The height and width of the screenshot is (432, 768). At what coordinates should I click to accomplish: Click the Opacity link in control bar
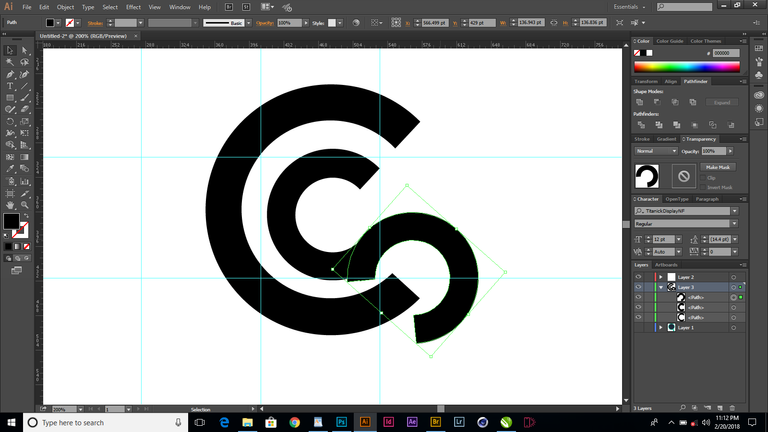(265, 23)
